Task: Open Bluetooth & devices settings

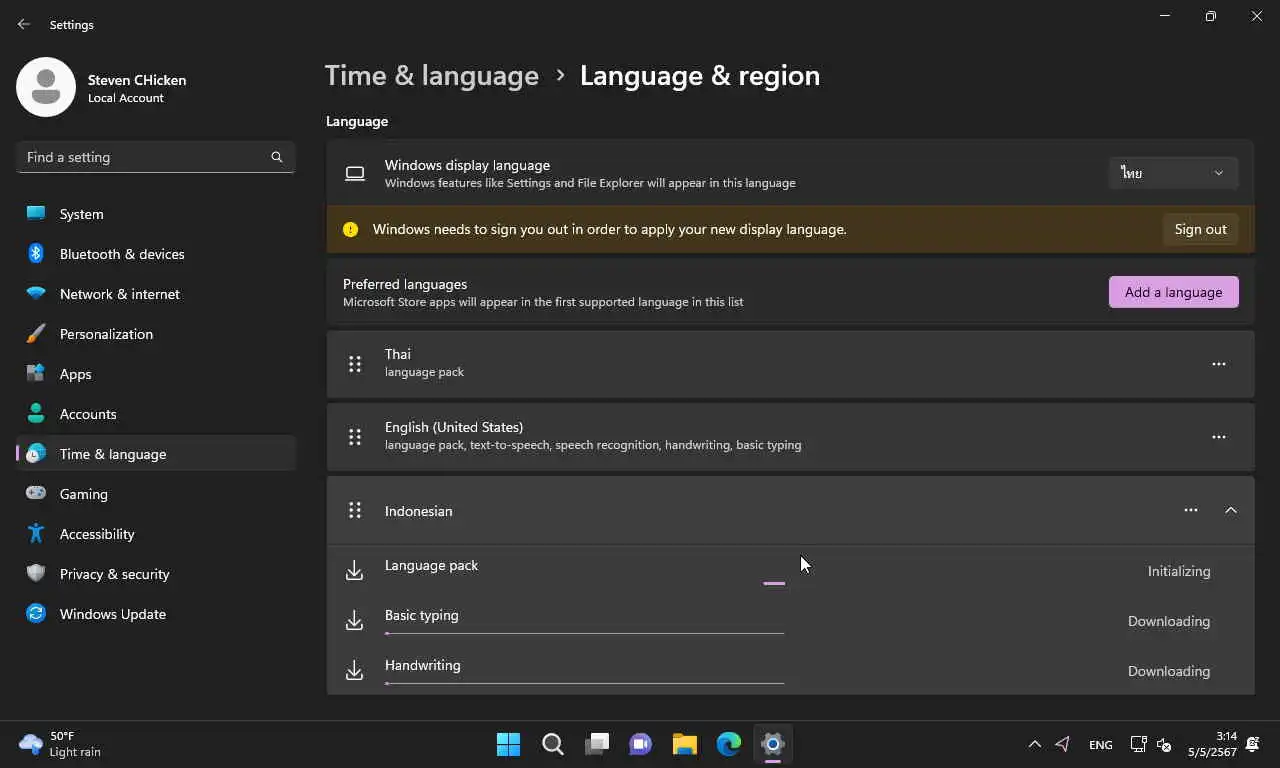Action: point(157,254)
